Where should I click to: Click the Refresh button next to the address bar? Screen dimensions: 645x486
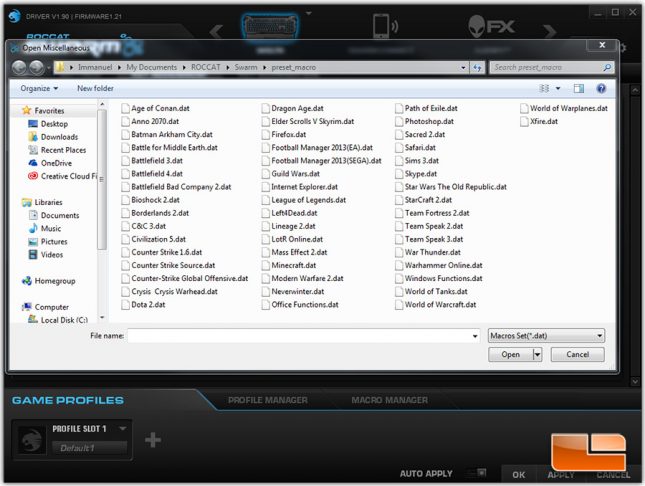(477, 67)
